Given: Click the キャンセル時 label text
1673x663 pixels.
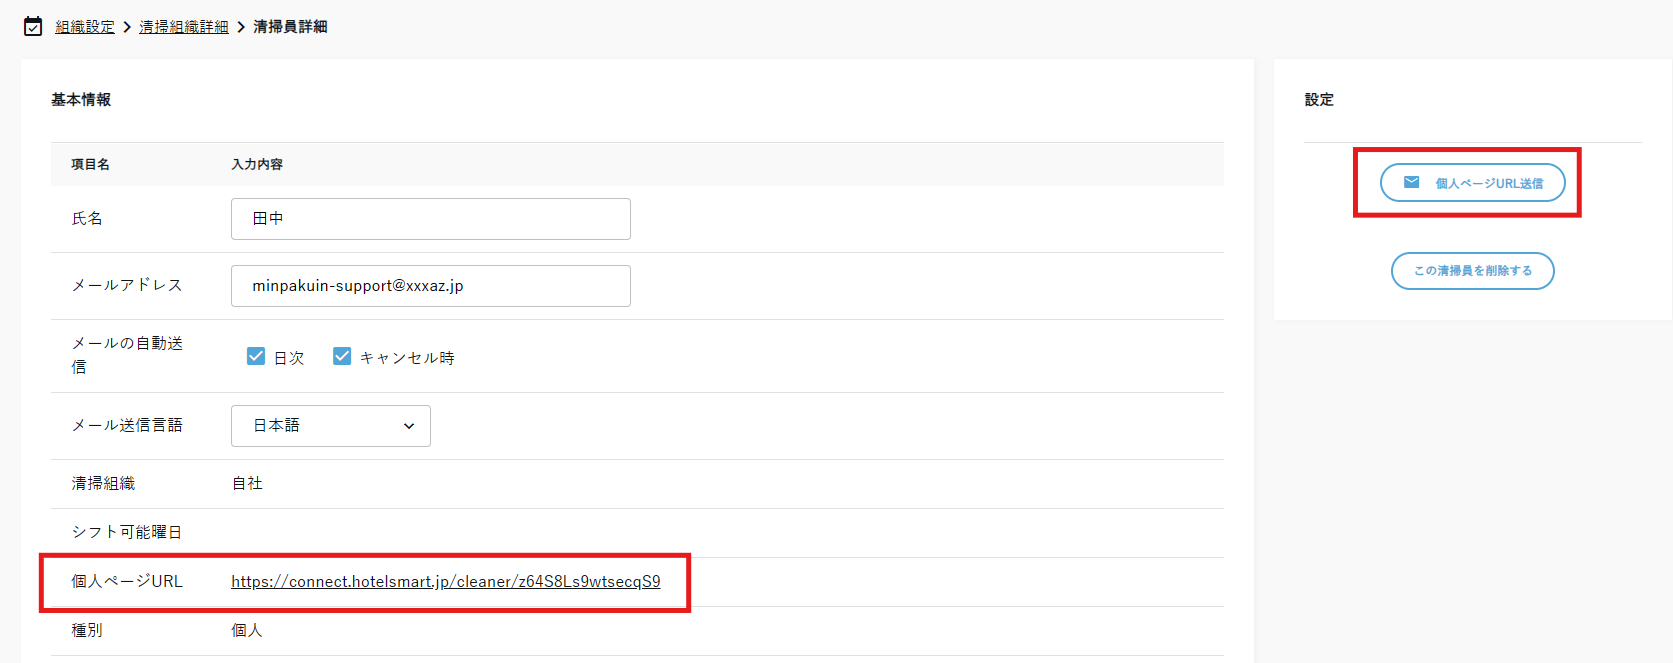Looking at the screenshot, I should 407,358.
